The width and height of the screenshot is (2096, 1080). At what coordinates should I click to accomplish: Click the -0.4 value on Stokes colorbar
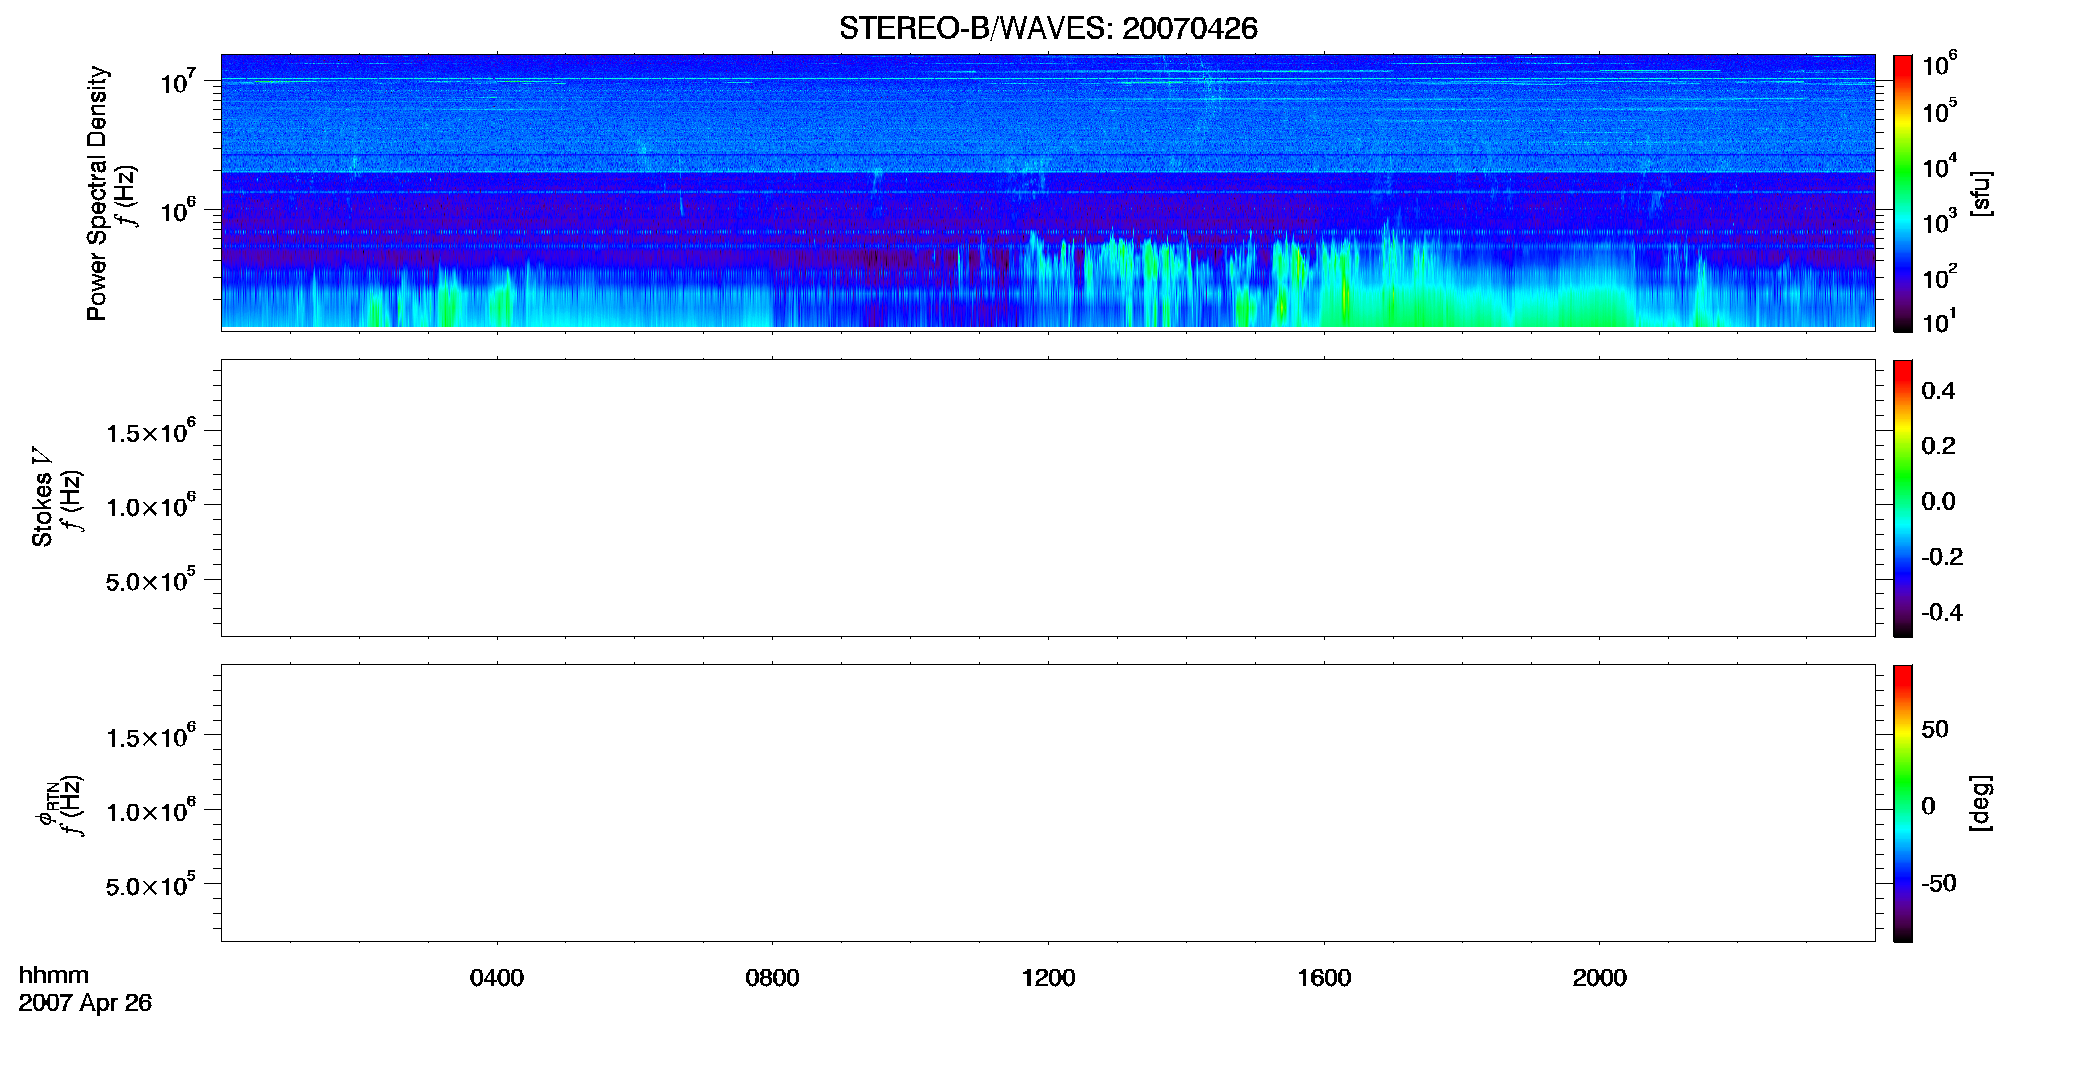[1942, 612]
